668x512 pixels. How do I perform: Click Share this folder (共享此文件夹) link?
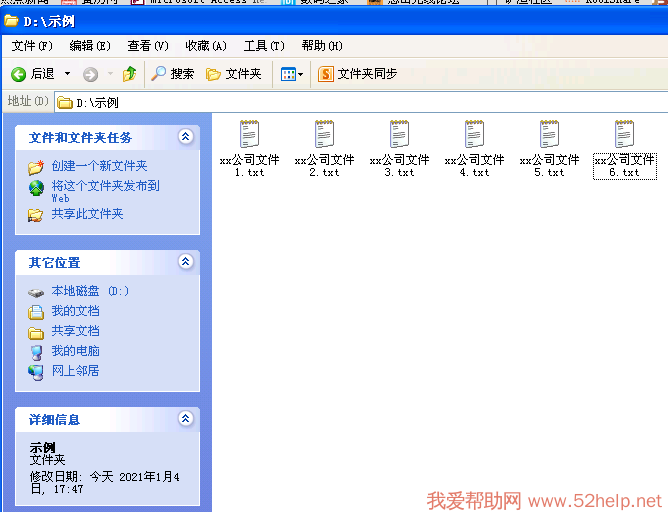(87, 214)
